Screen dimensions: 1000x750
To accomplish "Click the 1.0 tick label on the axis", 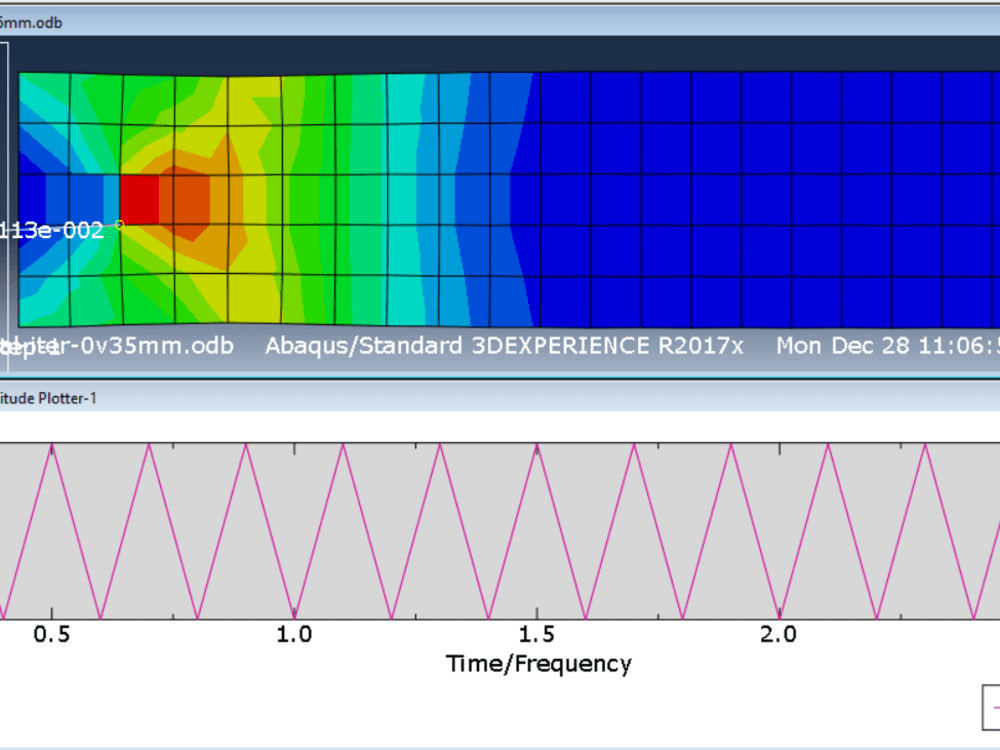I will 294,633.
